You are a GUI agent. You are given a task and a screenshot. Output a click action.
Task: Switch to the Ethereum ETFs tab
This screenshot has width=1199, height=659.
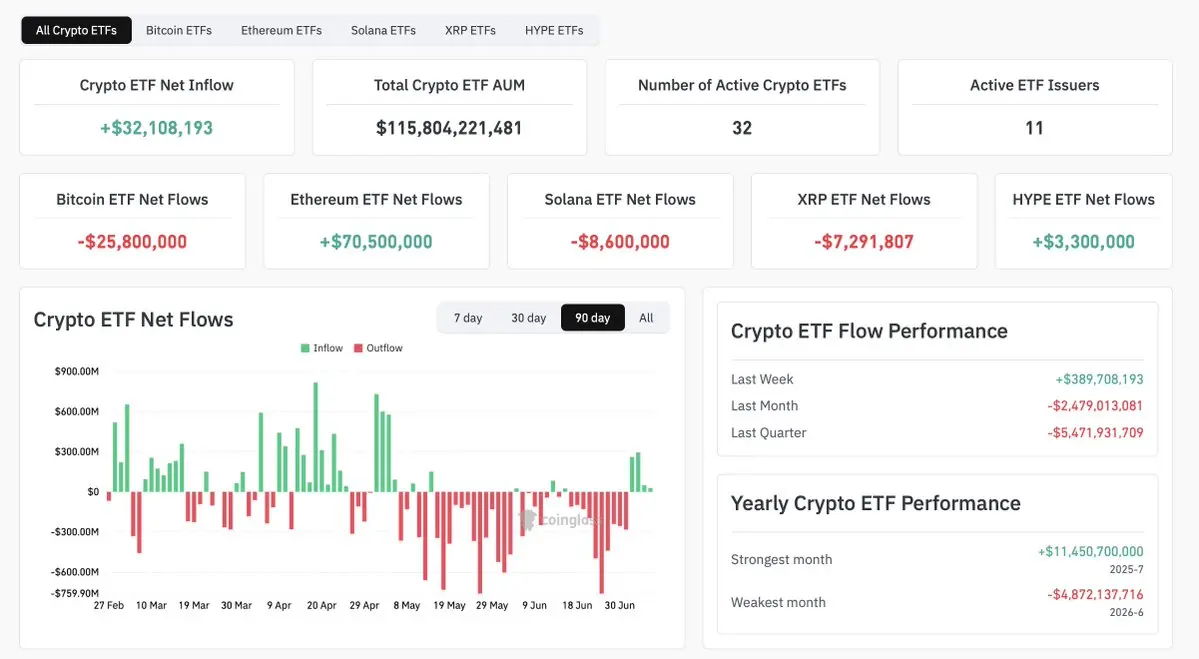coord(281,31)
